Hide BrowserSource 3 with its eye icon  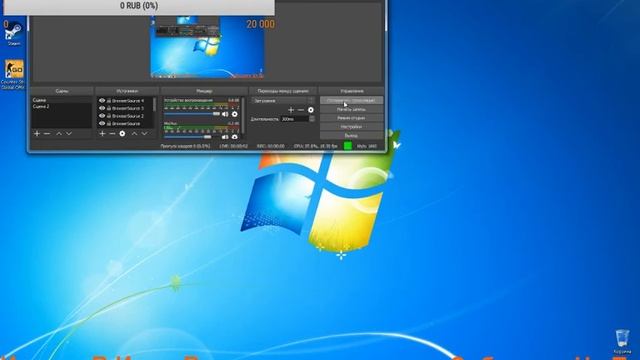coord(102,108)
